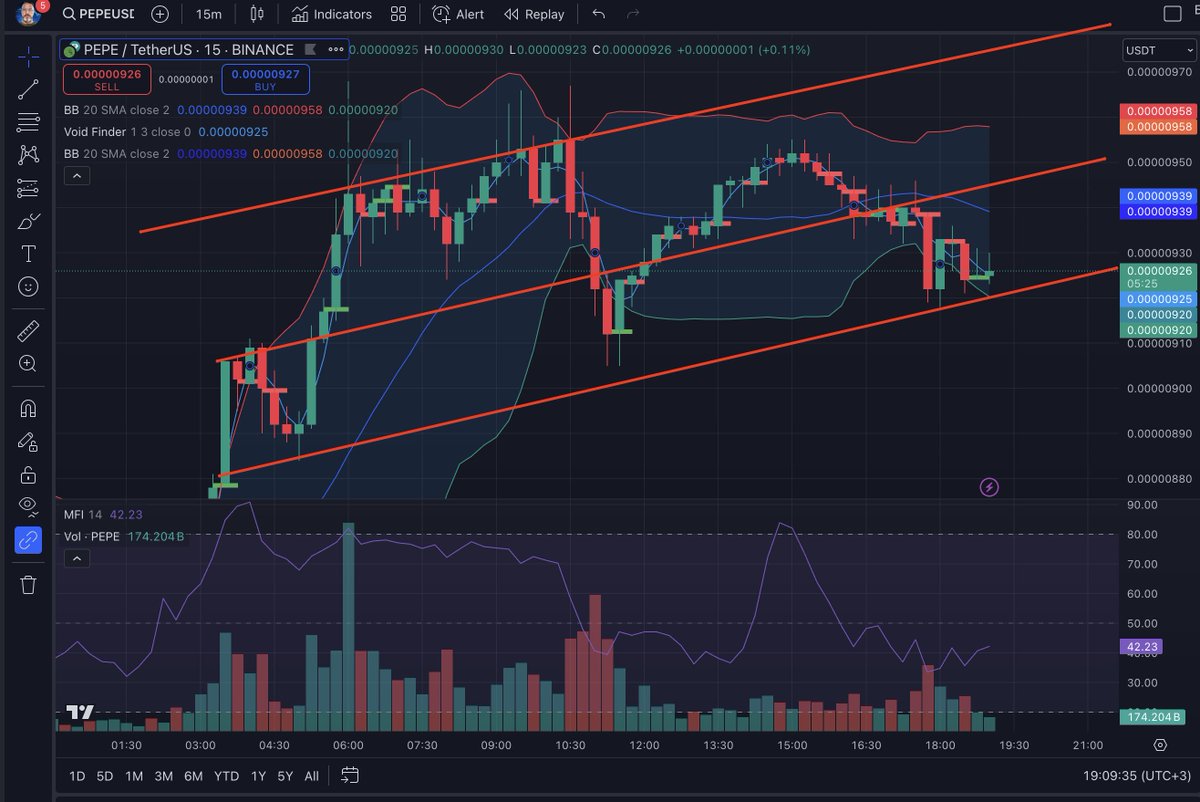Select the 1Y date range
Viewport: 1200px width, 802px height.
pos(259,775)
